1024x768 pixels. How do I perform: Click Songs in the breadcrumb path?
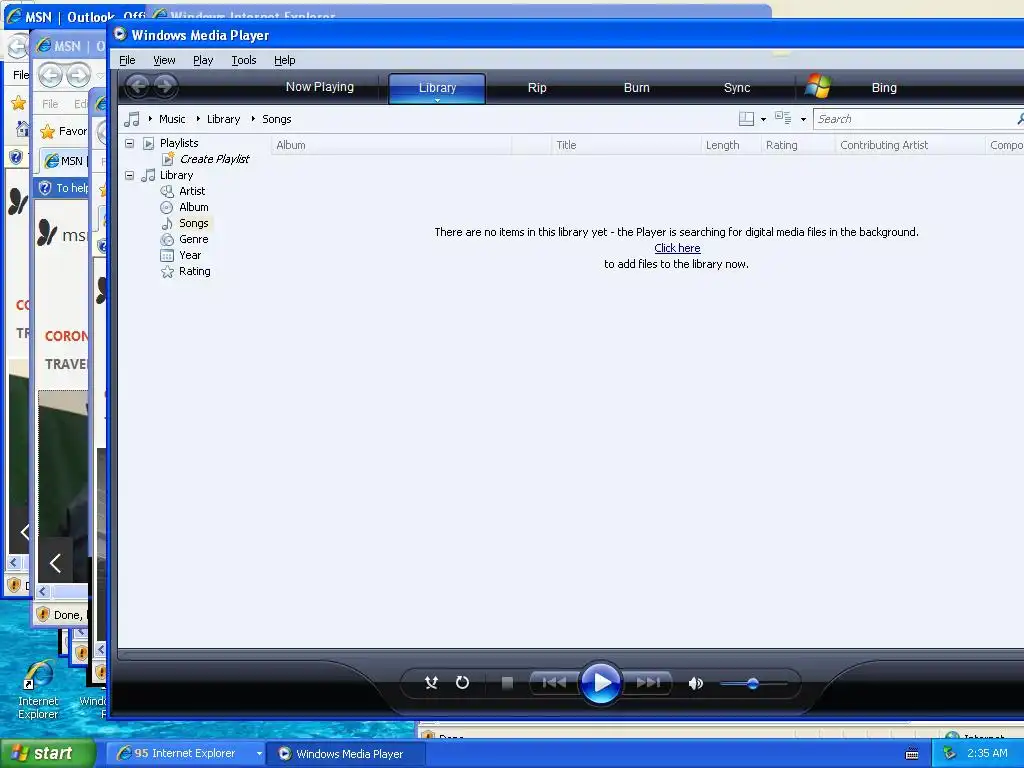click(x=276, y=119)
